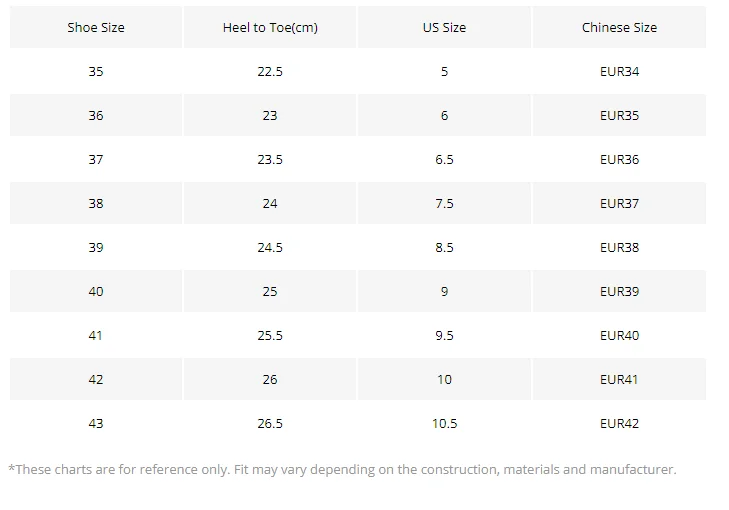The height and width of the screenshot is (510, 729).
Task: Click the EUR34 Chinese size cell
Action: coord(619,71)
